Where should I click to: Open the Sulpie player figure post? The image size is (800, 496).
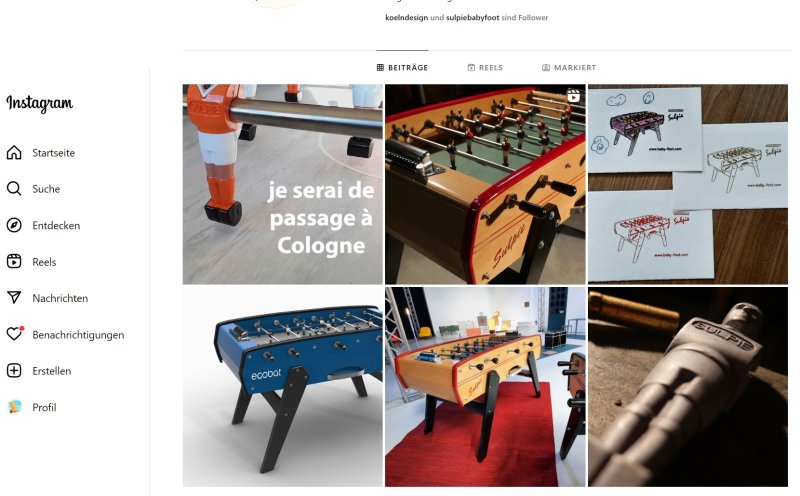point(688,387)
